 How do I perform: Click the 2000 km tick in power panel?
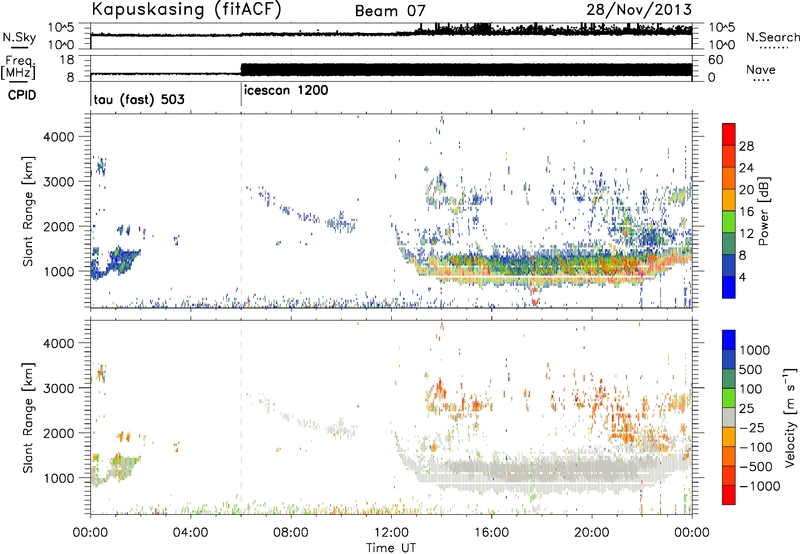point(58,226)
